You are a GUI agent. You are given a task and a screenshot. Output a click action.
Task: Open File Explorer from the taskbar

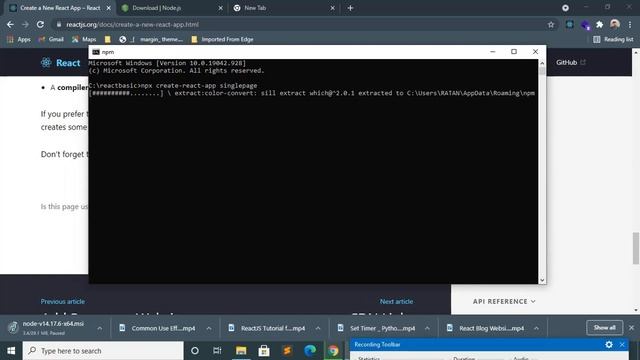tap(241, 351)
